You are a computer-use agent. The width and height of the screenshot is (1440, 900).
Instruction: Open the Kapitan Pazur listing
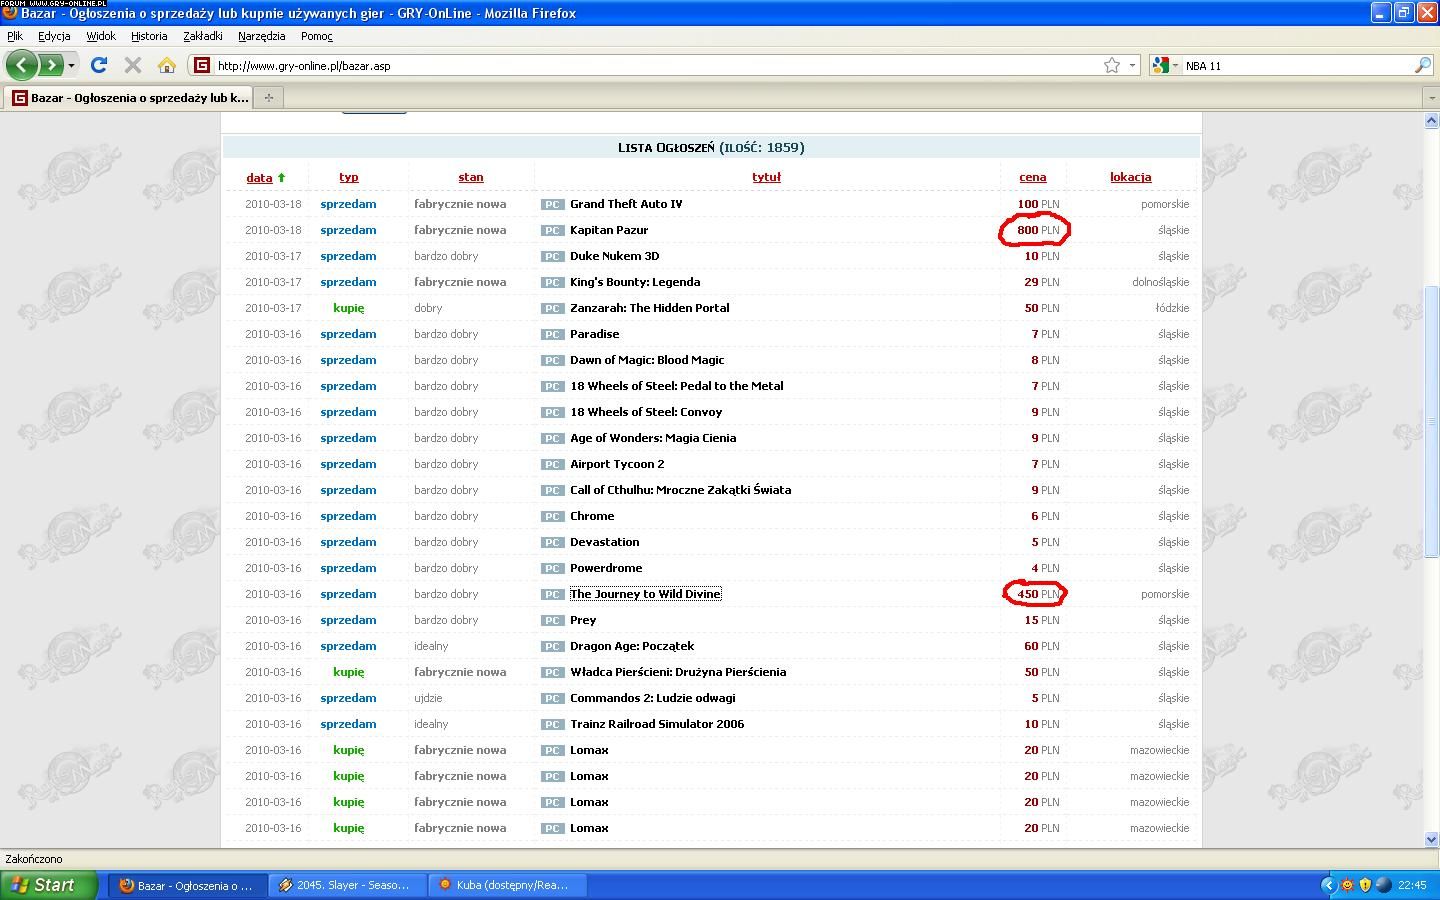(609, 230)
